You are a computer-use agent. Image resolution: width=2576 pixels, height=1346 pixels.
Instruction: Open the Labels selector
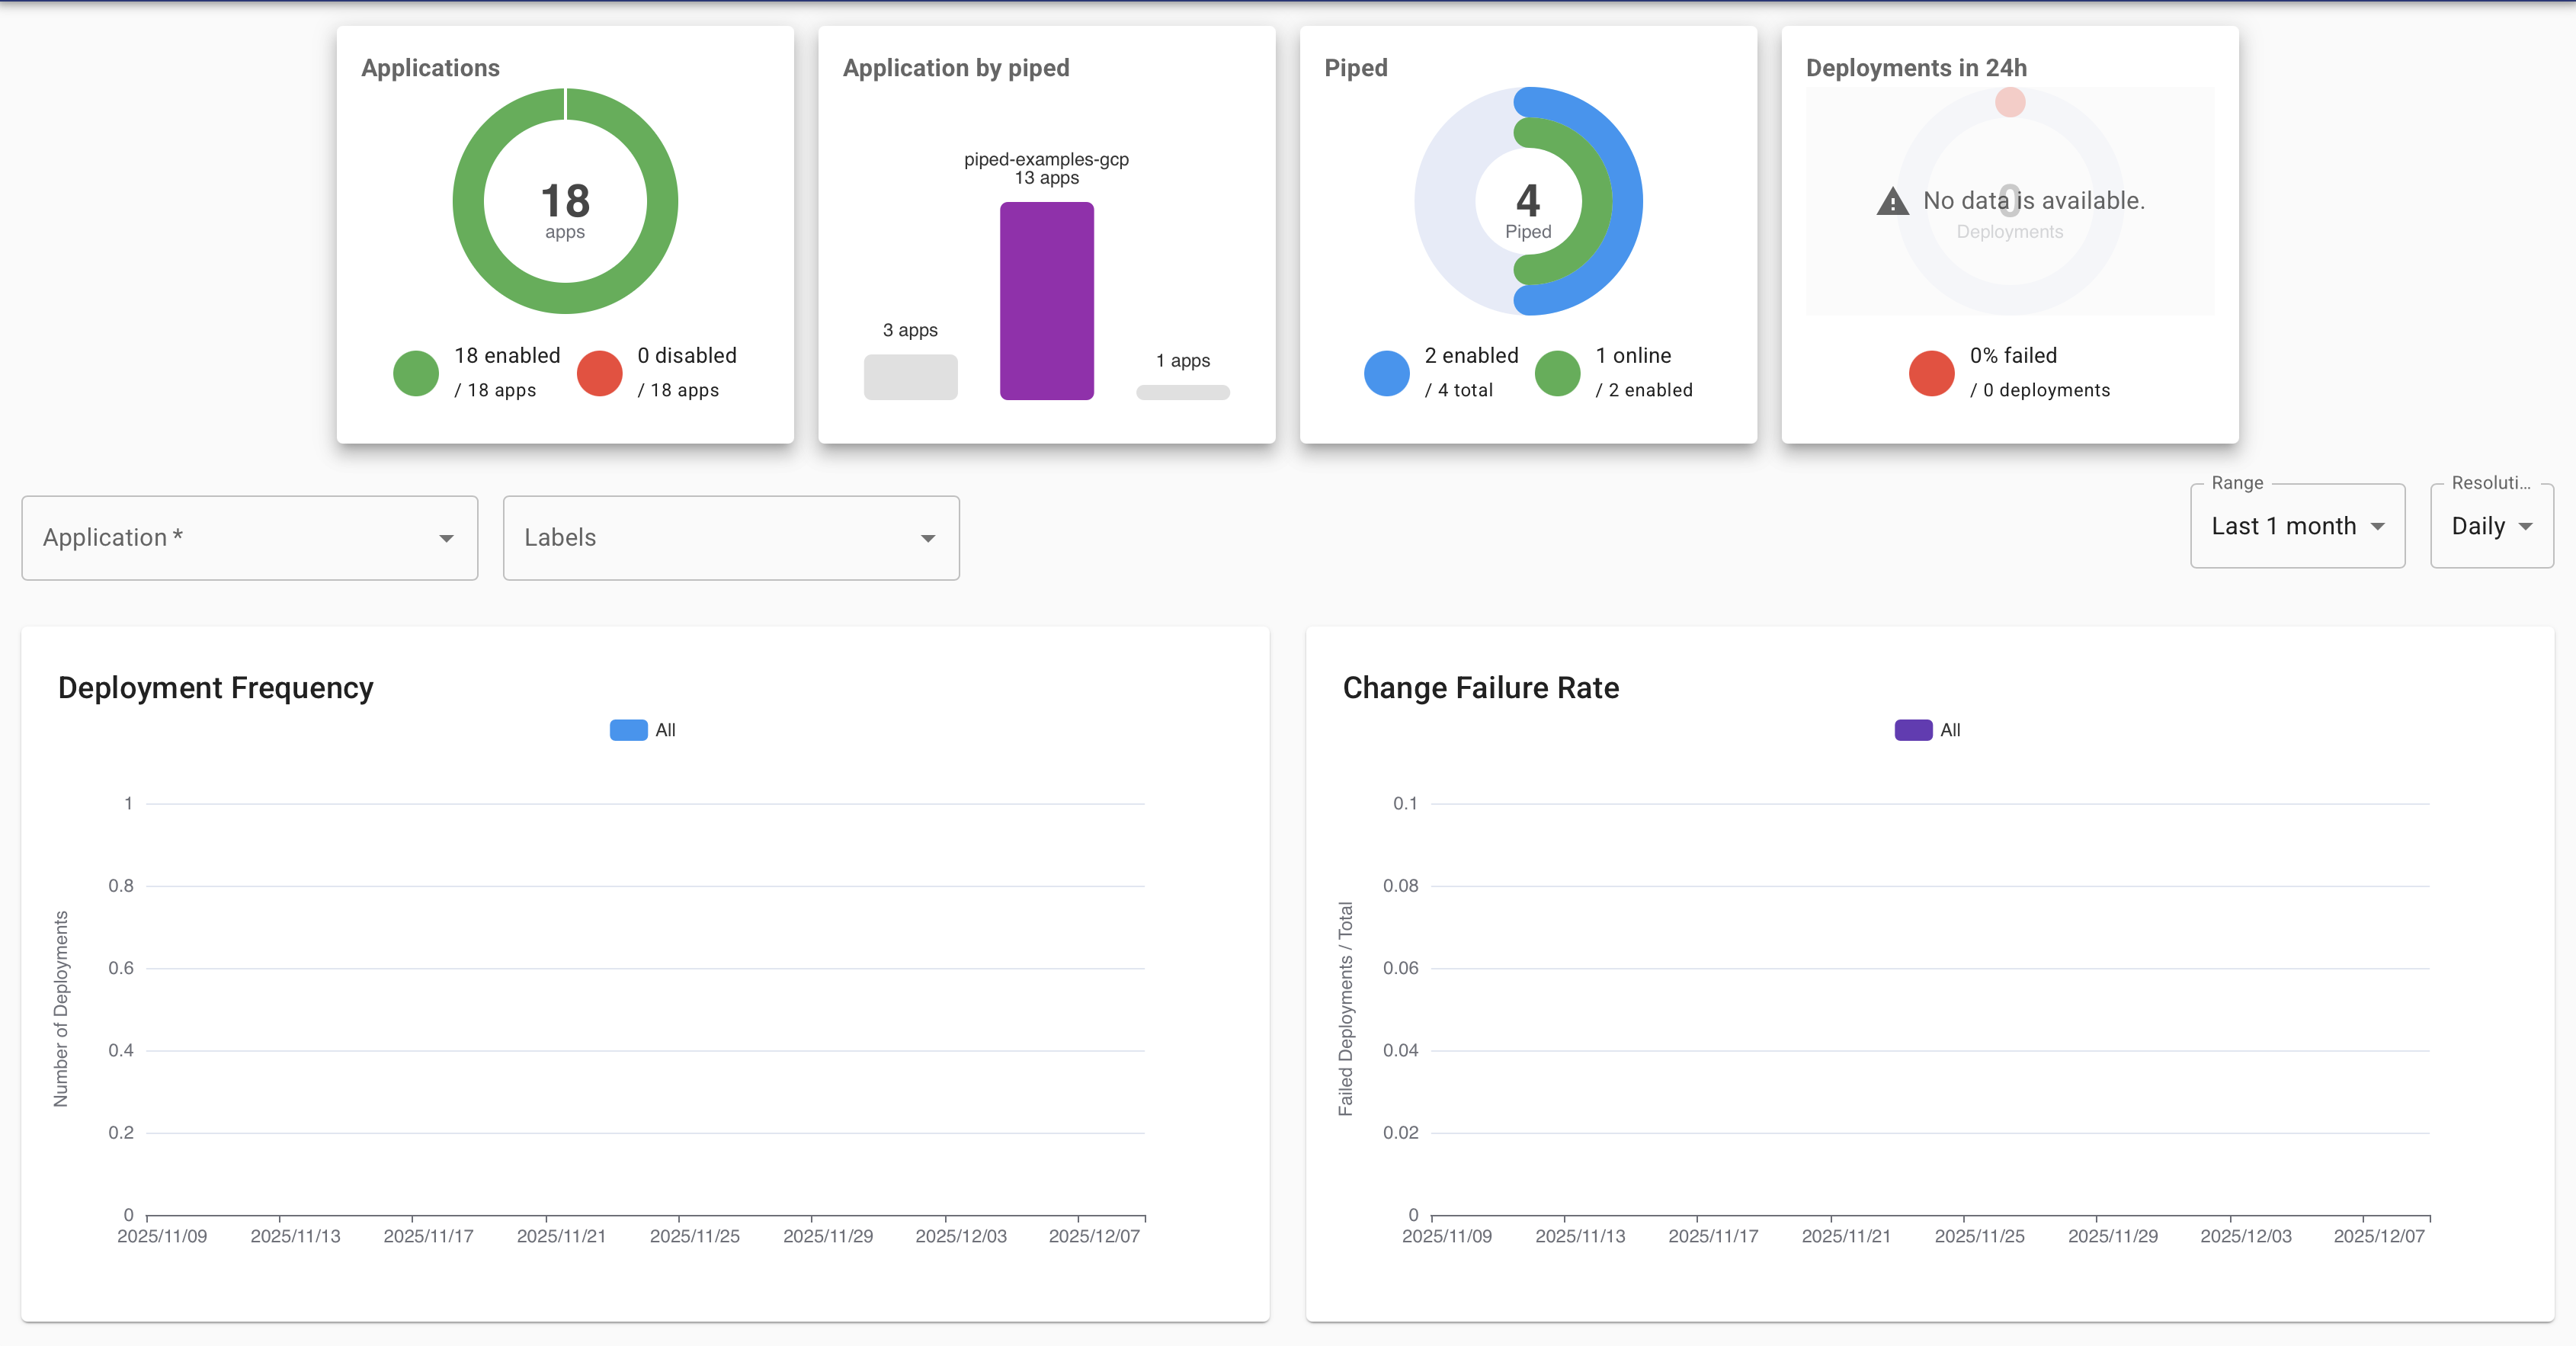[x=730, y=537]
